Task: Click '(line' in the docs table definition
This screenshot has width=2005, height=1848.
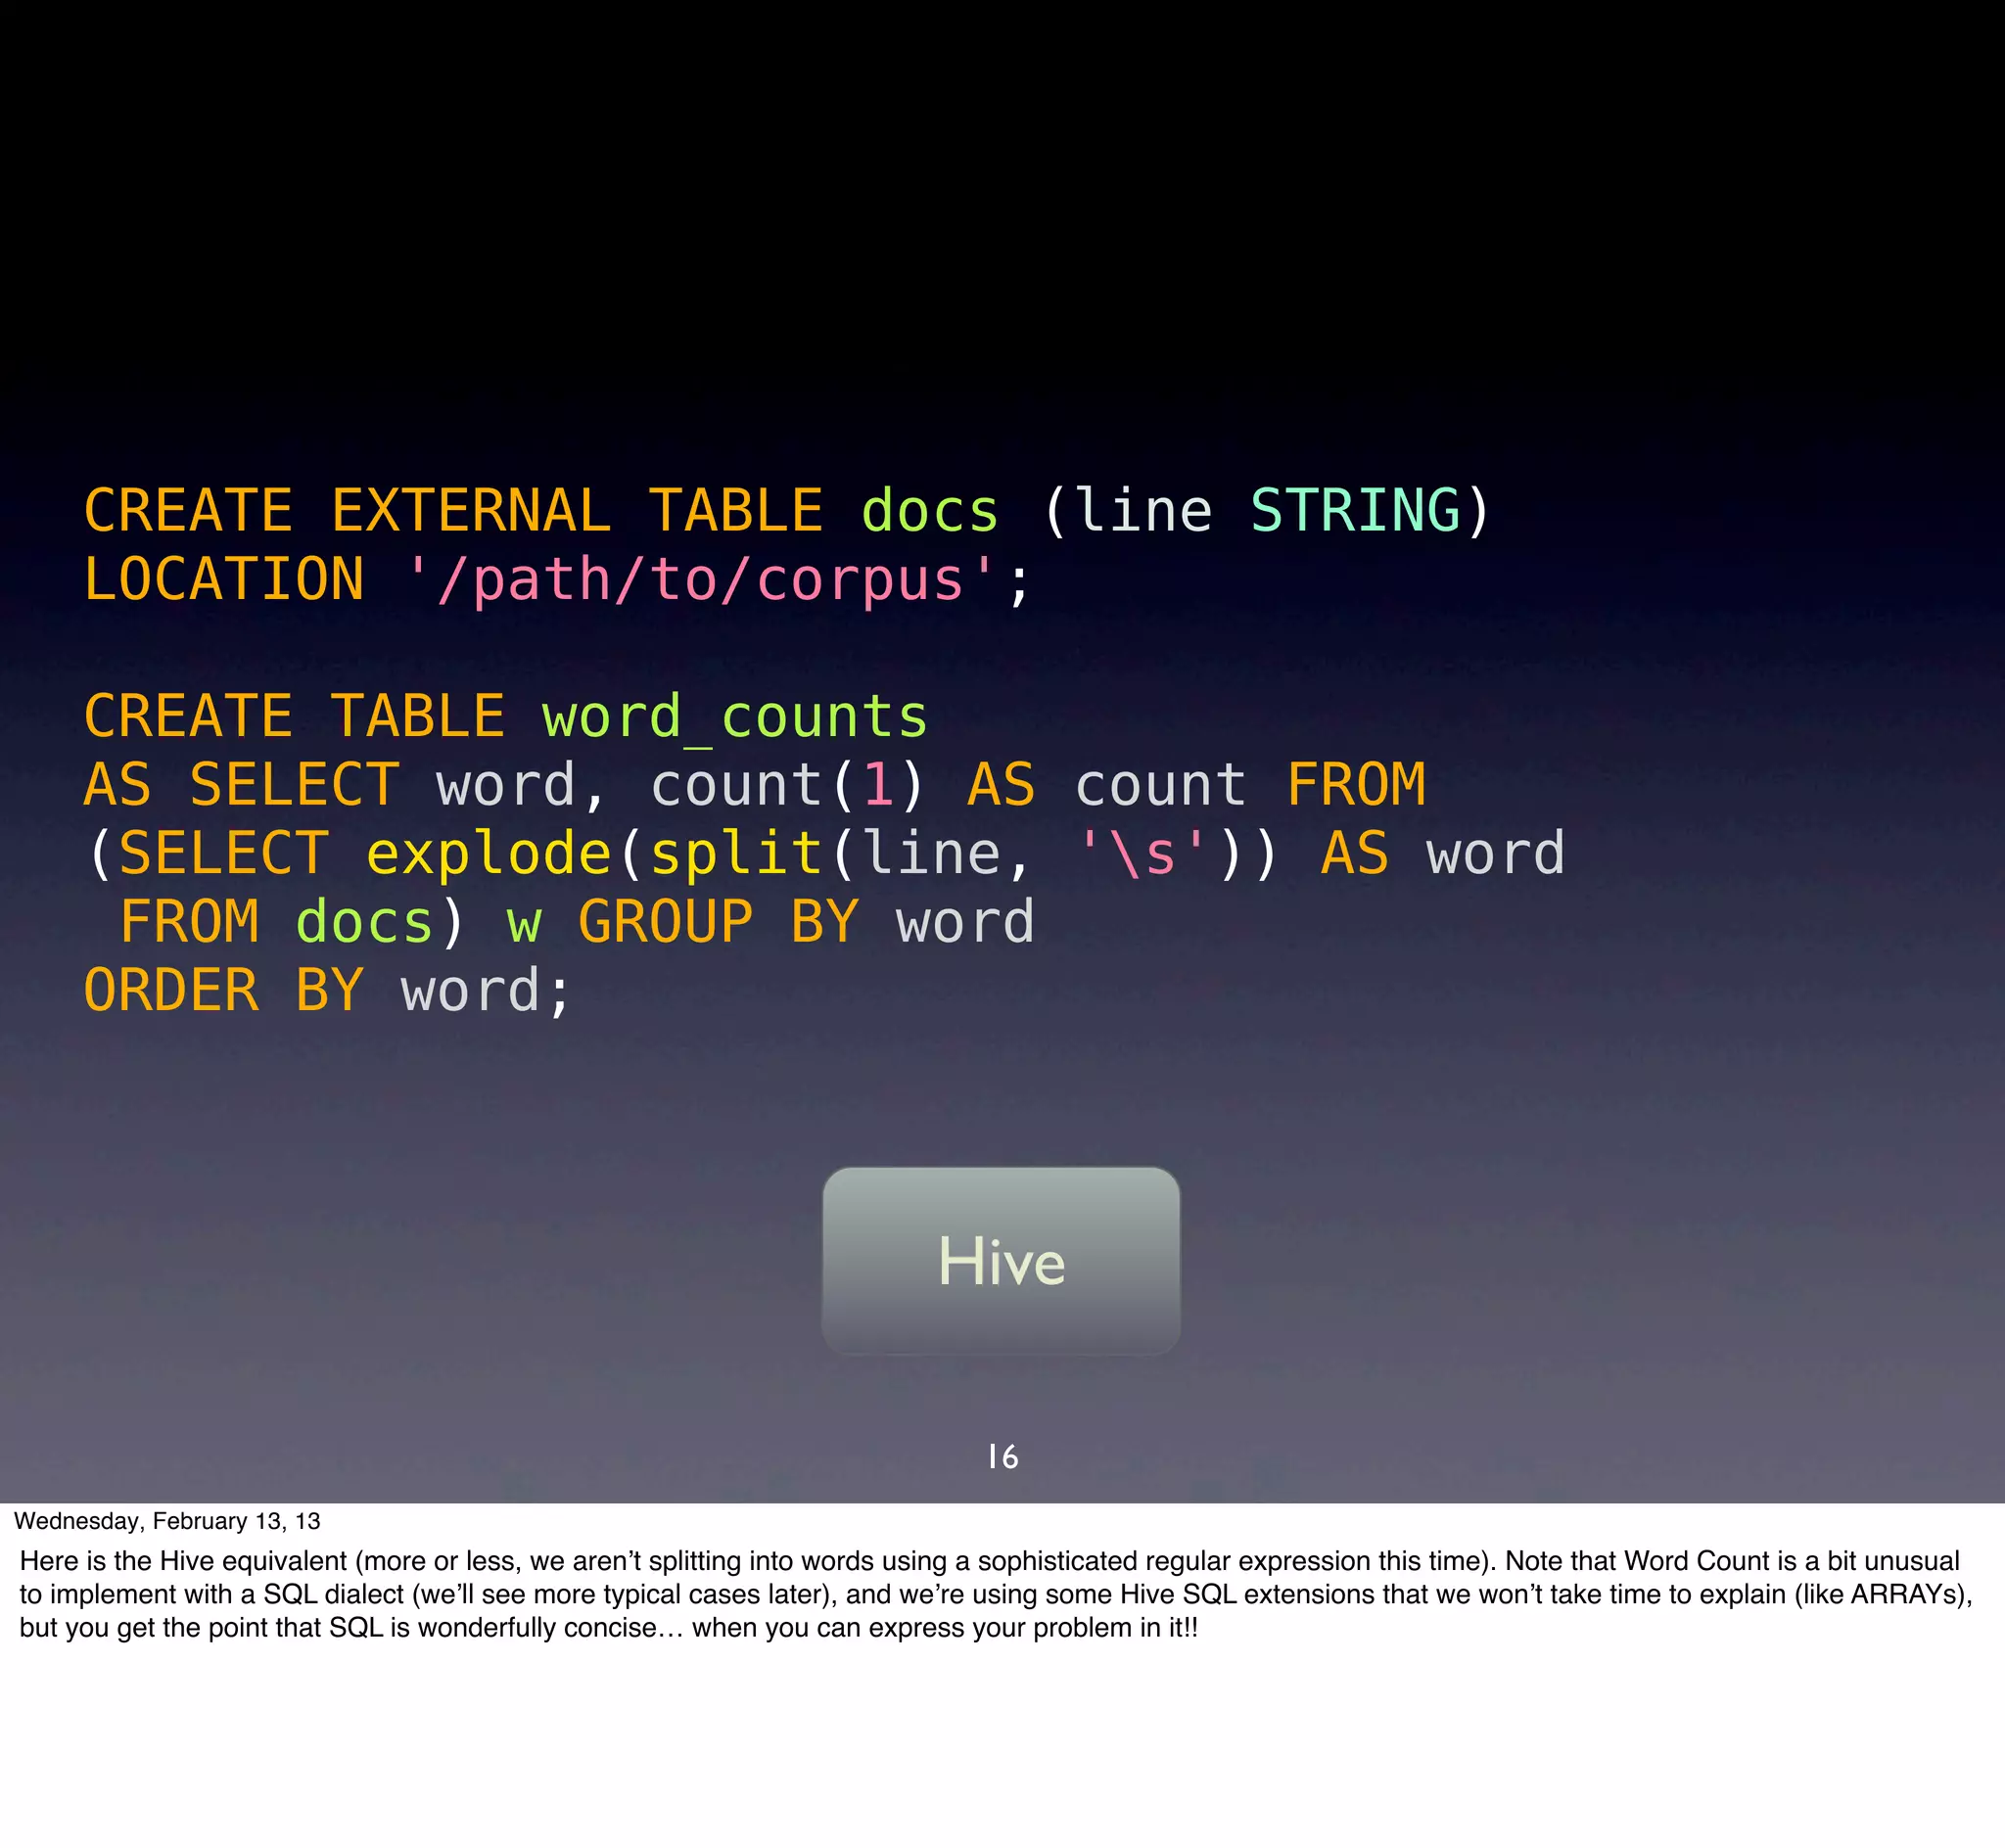Action: (x=1127, y=511)
